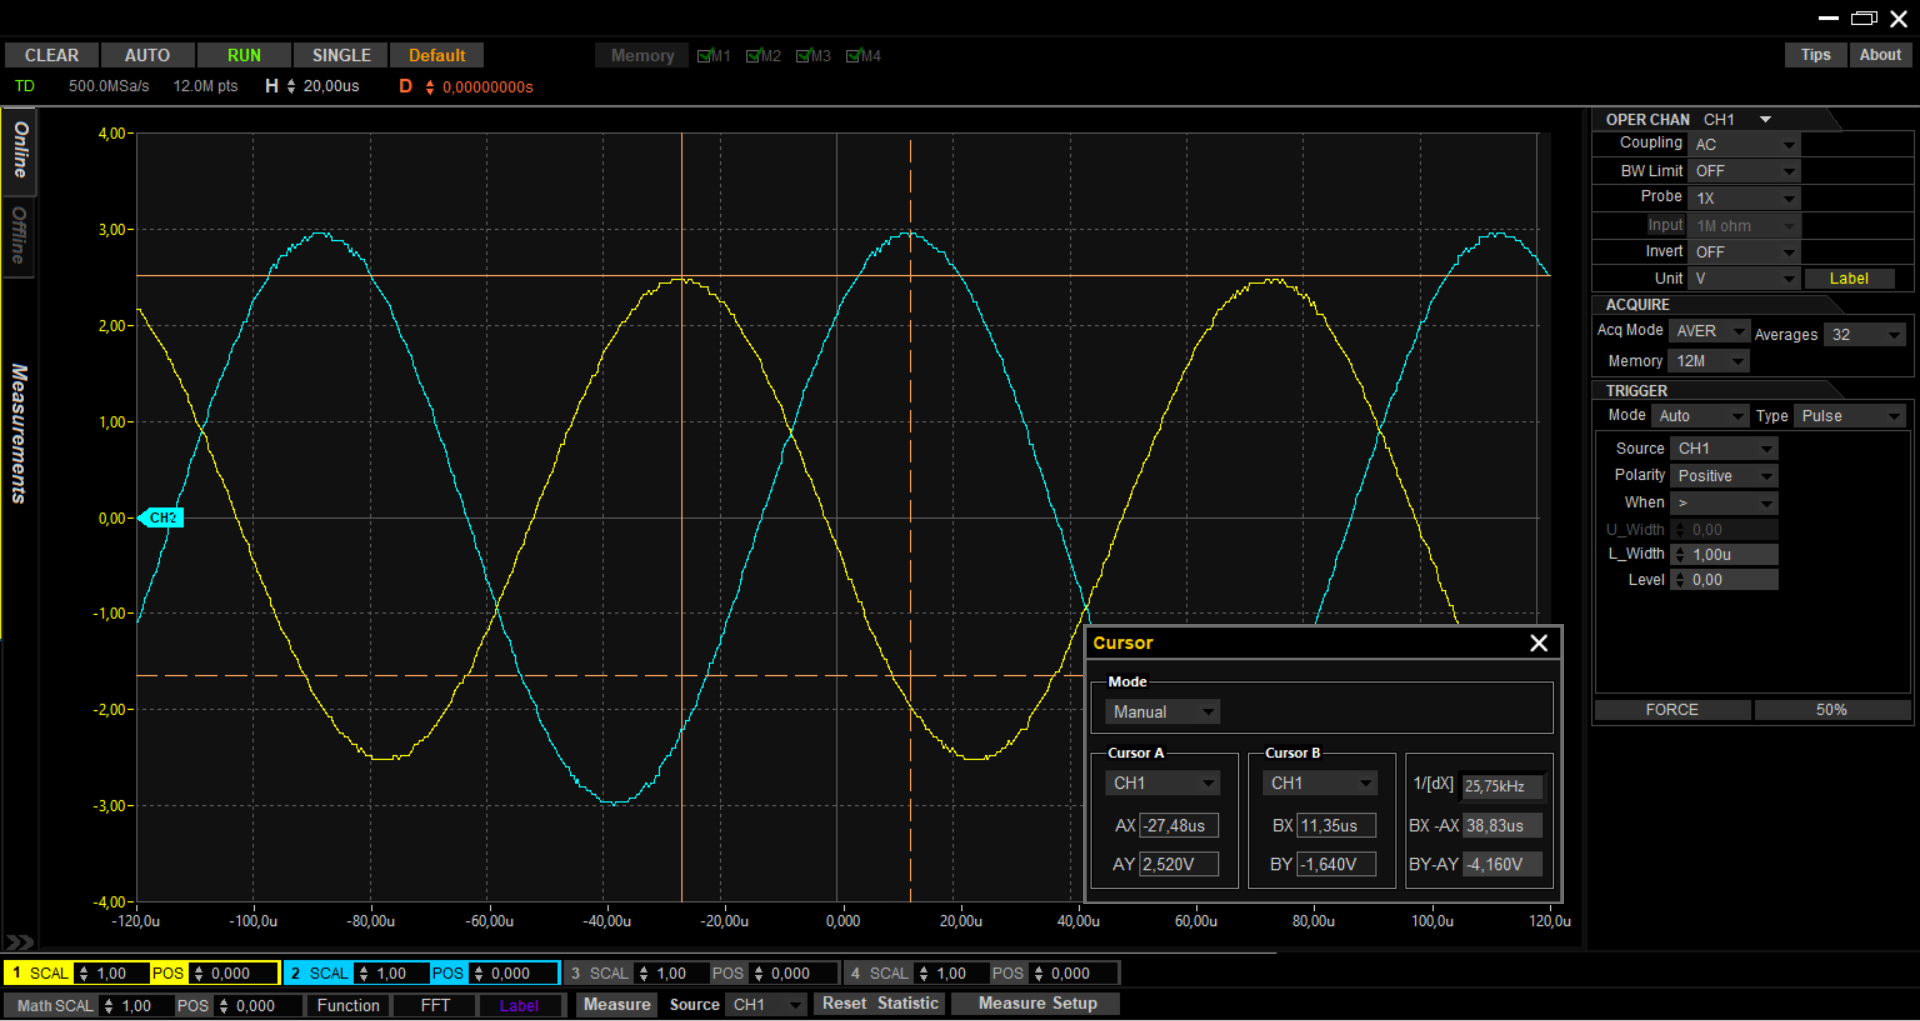
Task: Click Reset Statistic
Action: click(880, 1003)
